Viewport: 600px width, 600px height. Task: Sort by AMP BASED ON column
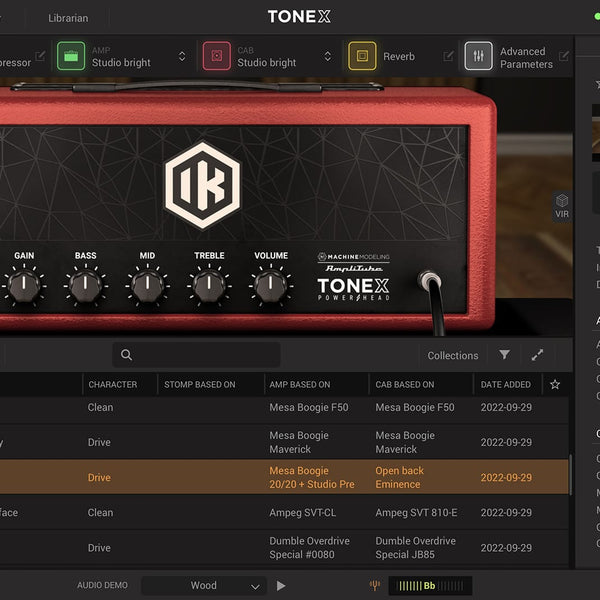(x=300, y=385)
